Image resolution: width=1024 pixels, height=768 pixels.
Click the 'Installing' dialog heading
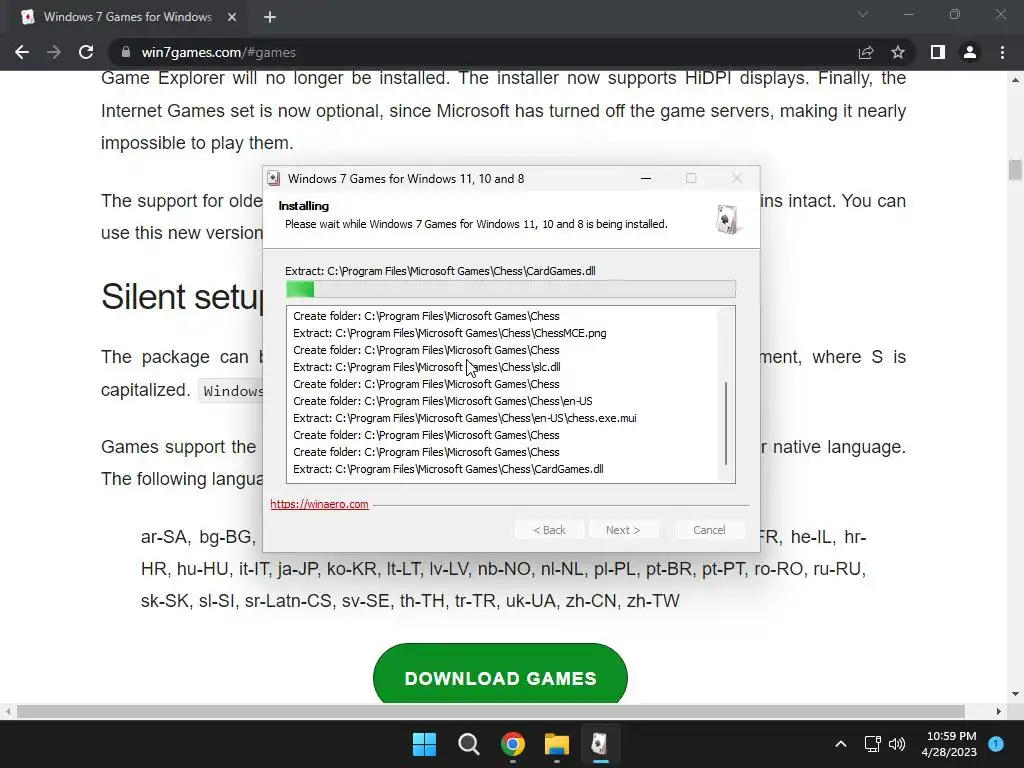click(304, 206)
